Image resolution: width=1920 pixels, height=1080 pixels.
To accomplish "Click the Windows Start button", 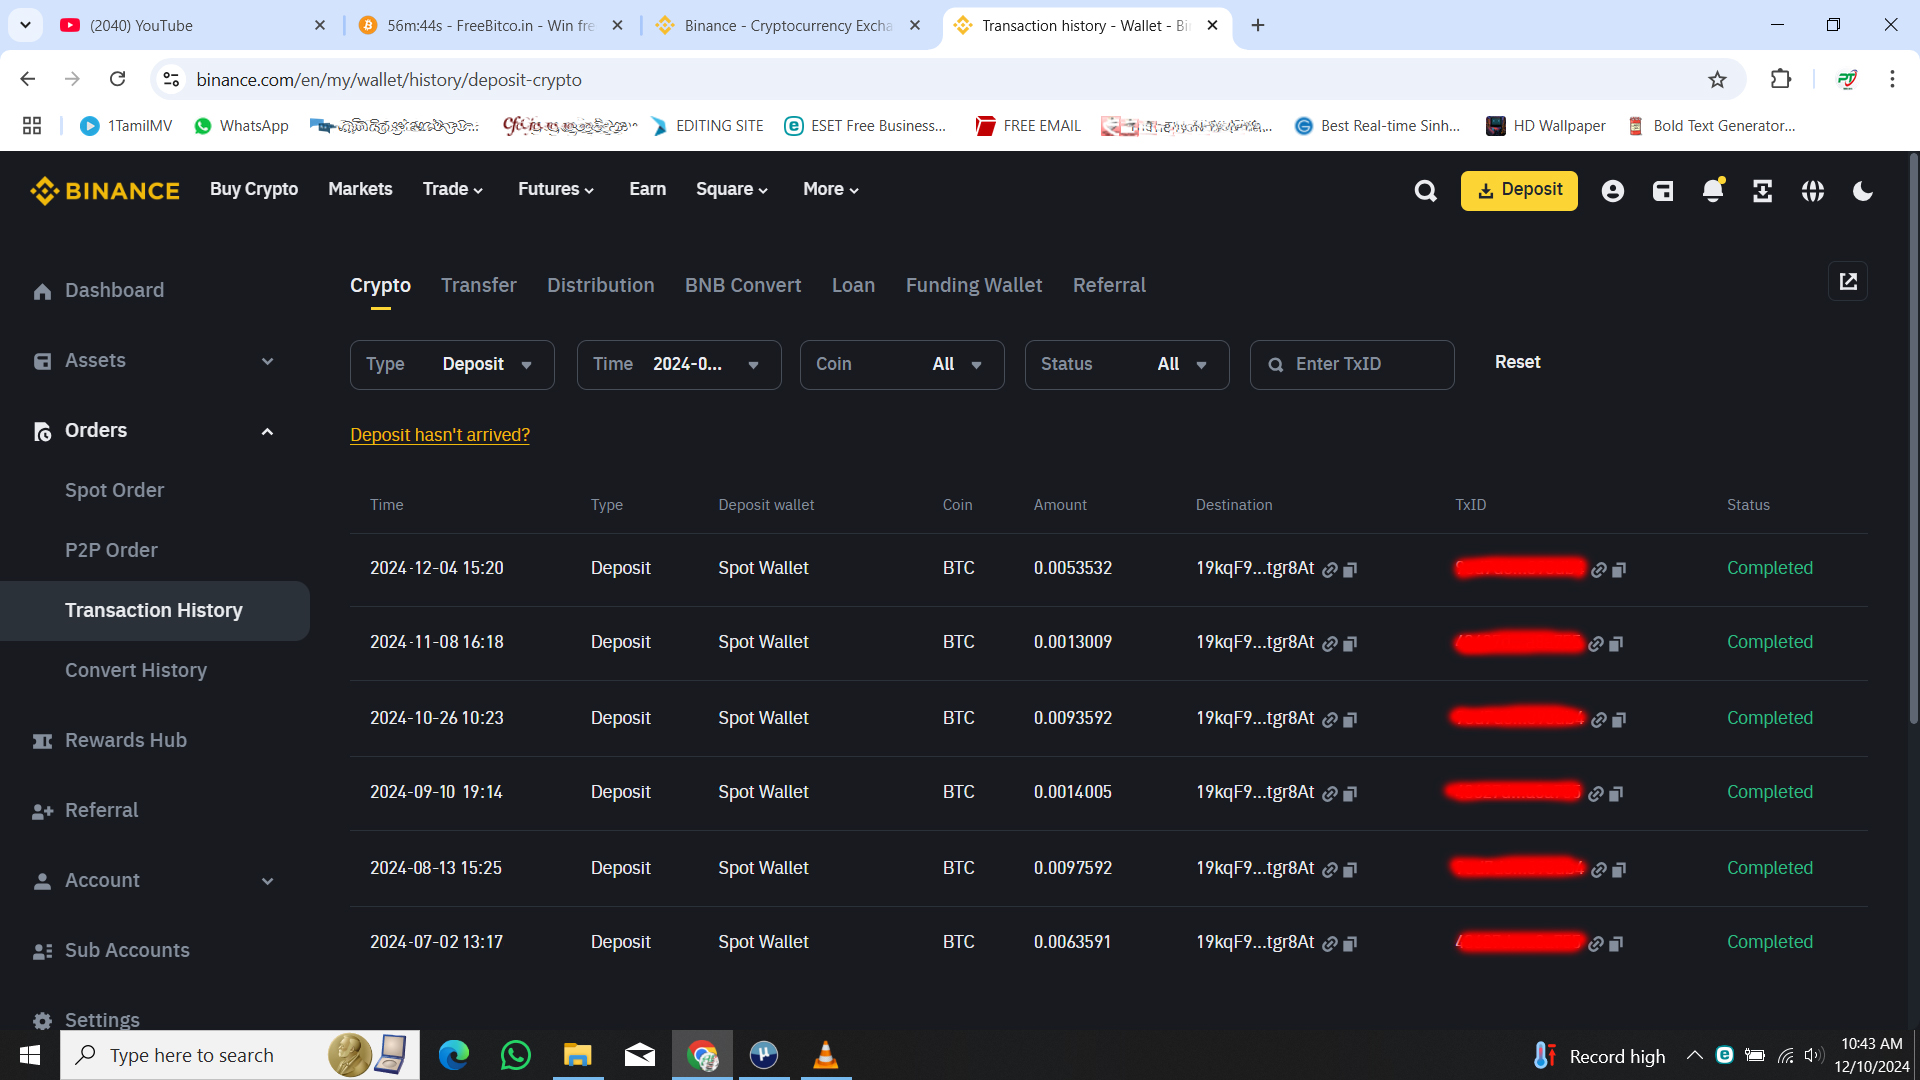I will click(30, 1055).
